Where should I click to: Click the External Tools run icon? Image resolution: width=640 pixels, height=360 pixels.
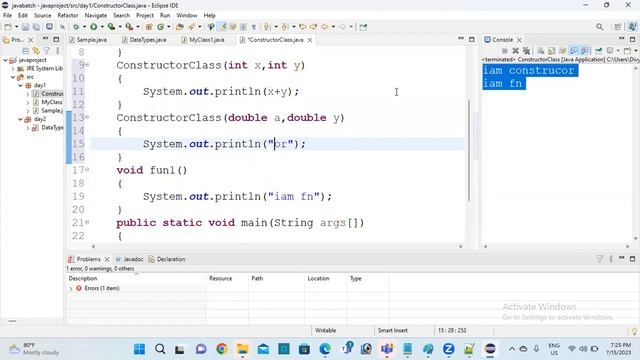(x=129, y=27)
